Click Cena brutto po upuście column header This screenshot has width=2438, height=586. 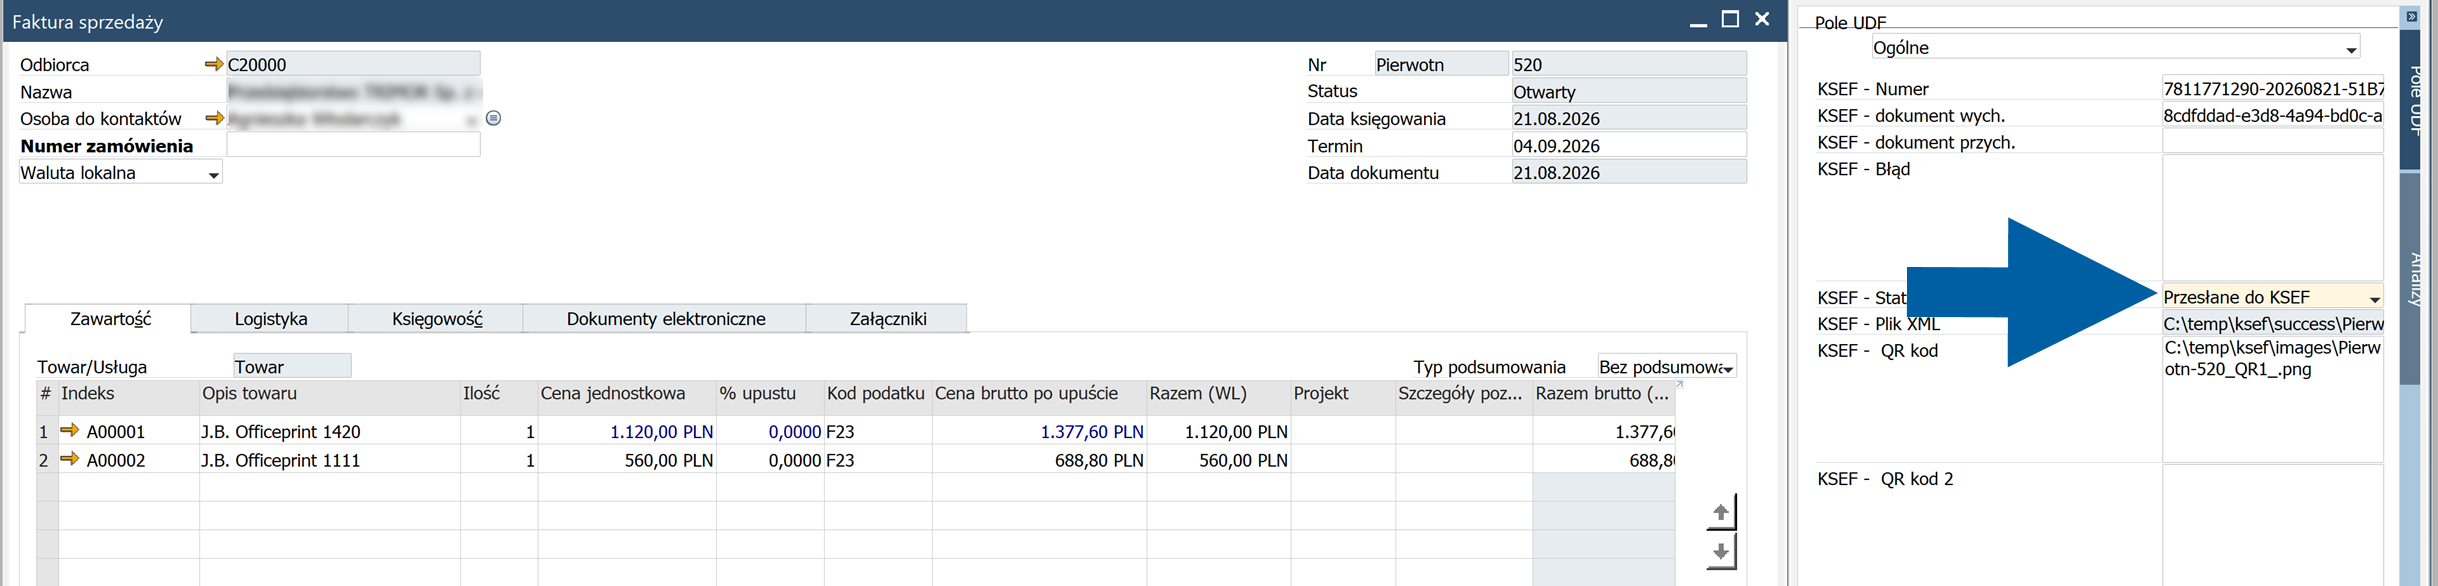[1039, 398]
